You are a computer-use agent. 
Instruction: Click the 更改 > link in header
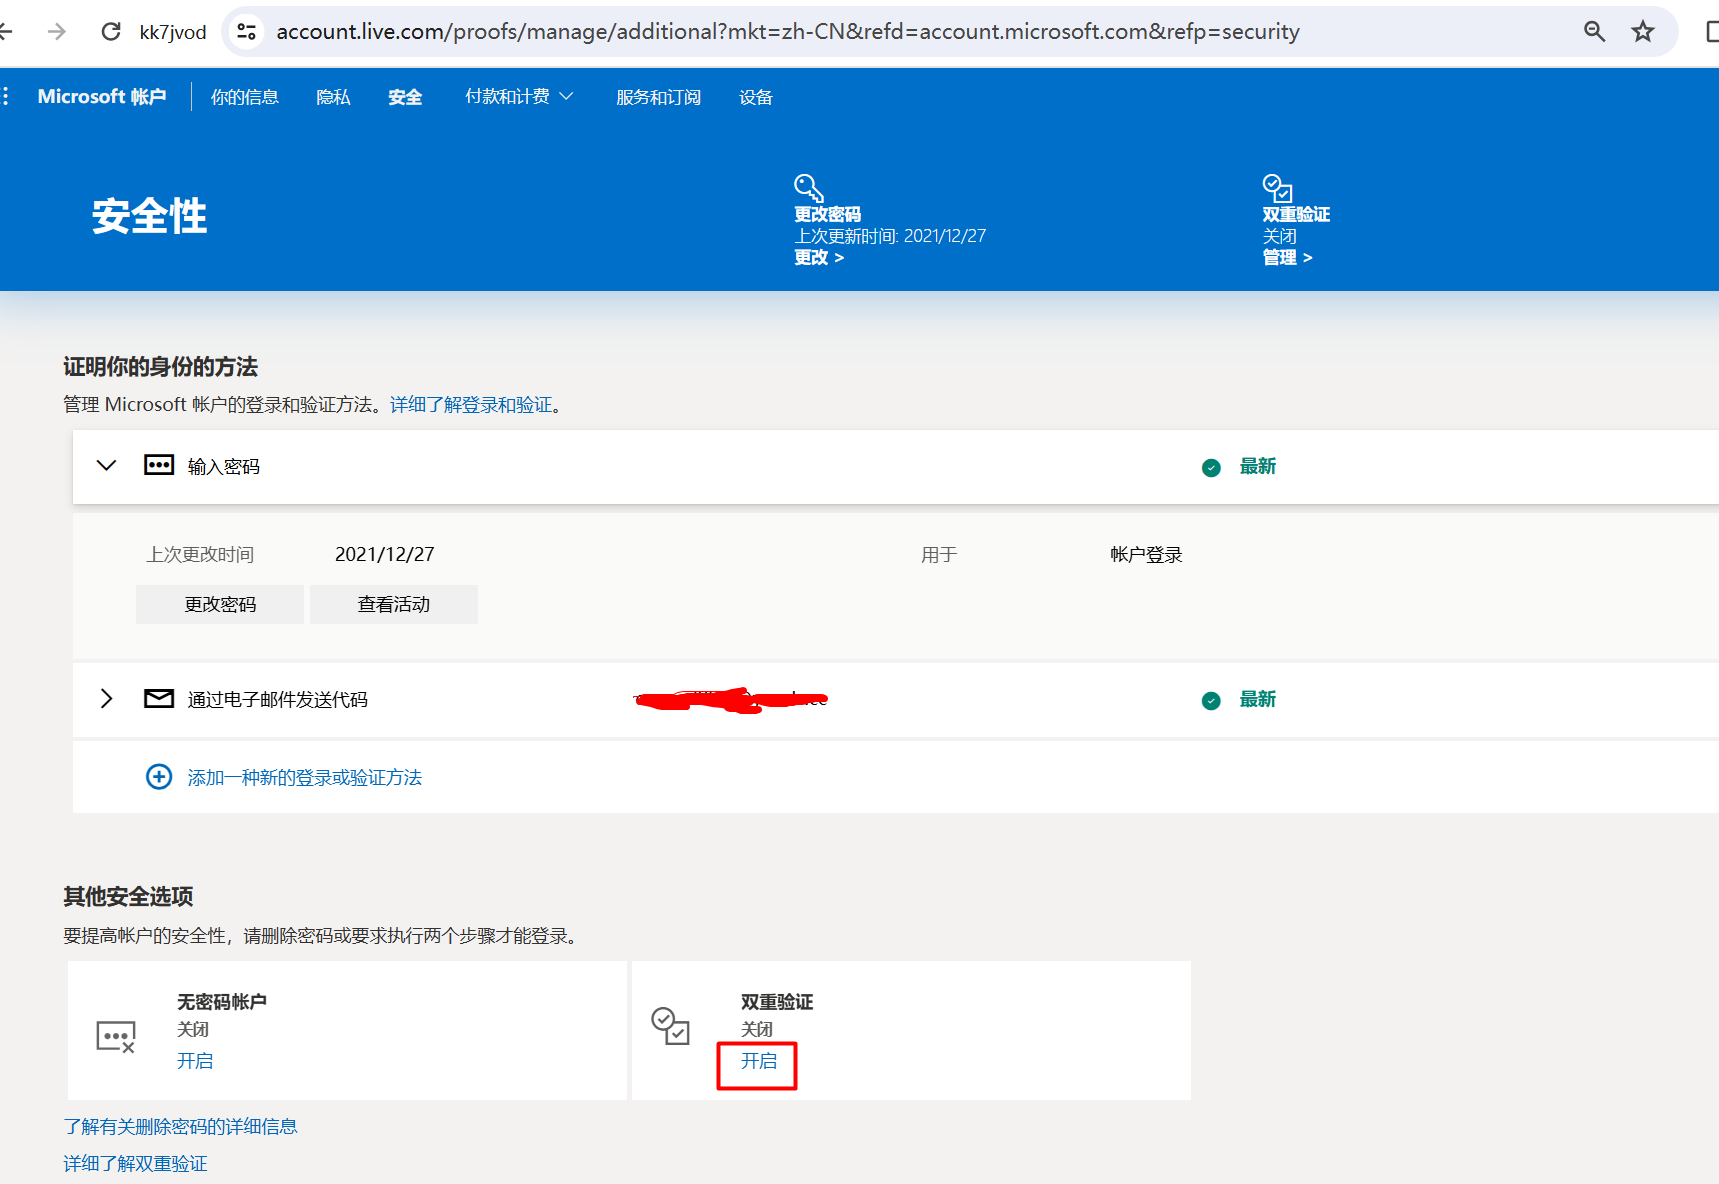[x=819, y=258]
